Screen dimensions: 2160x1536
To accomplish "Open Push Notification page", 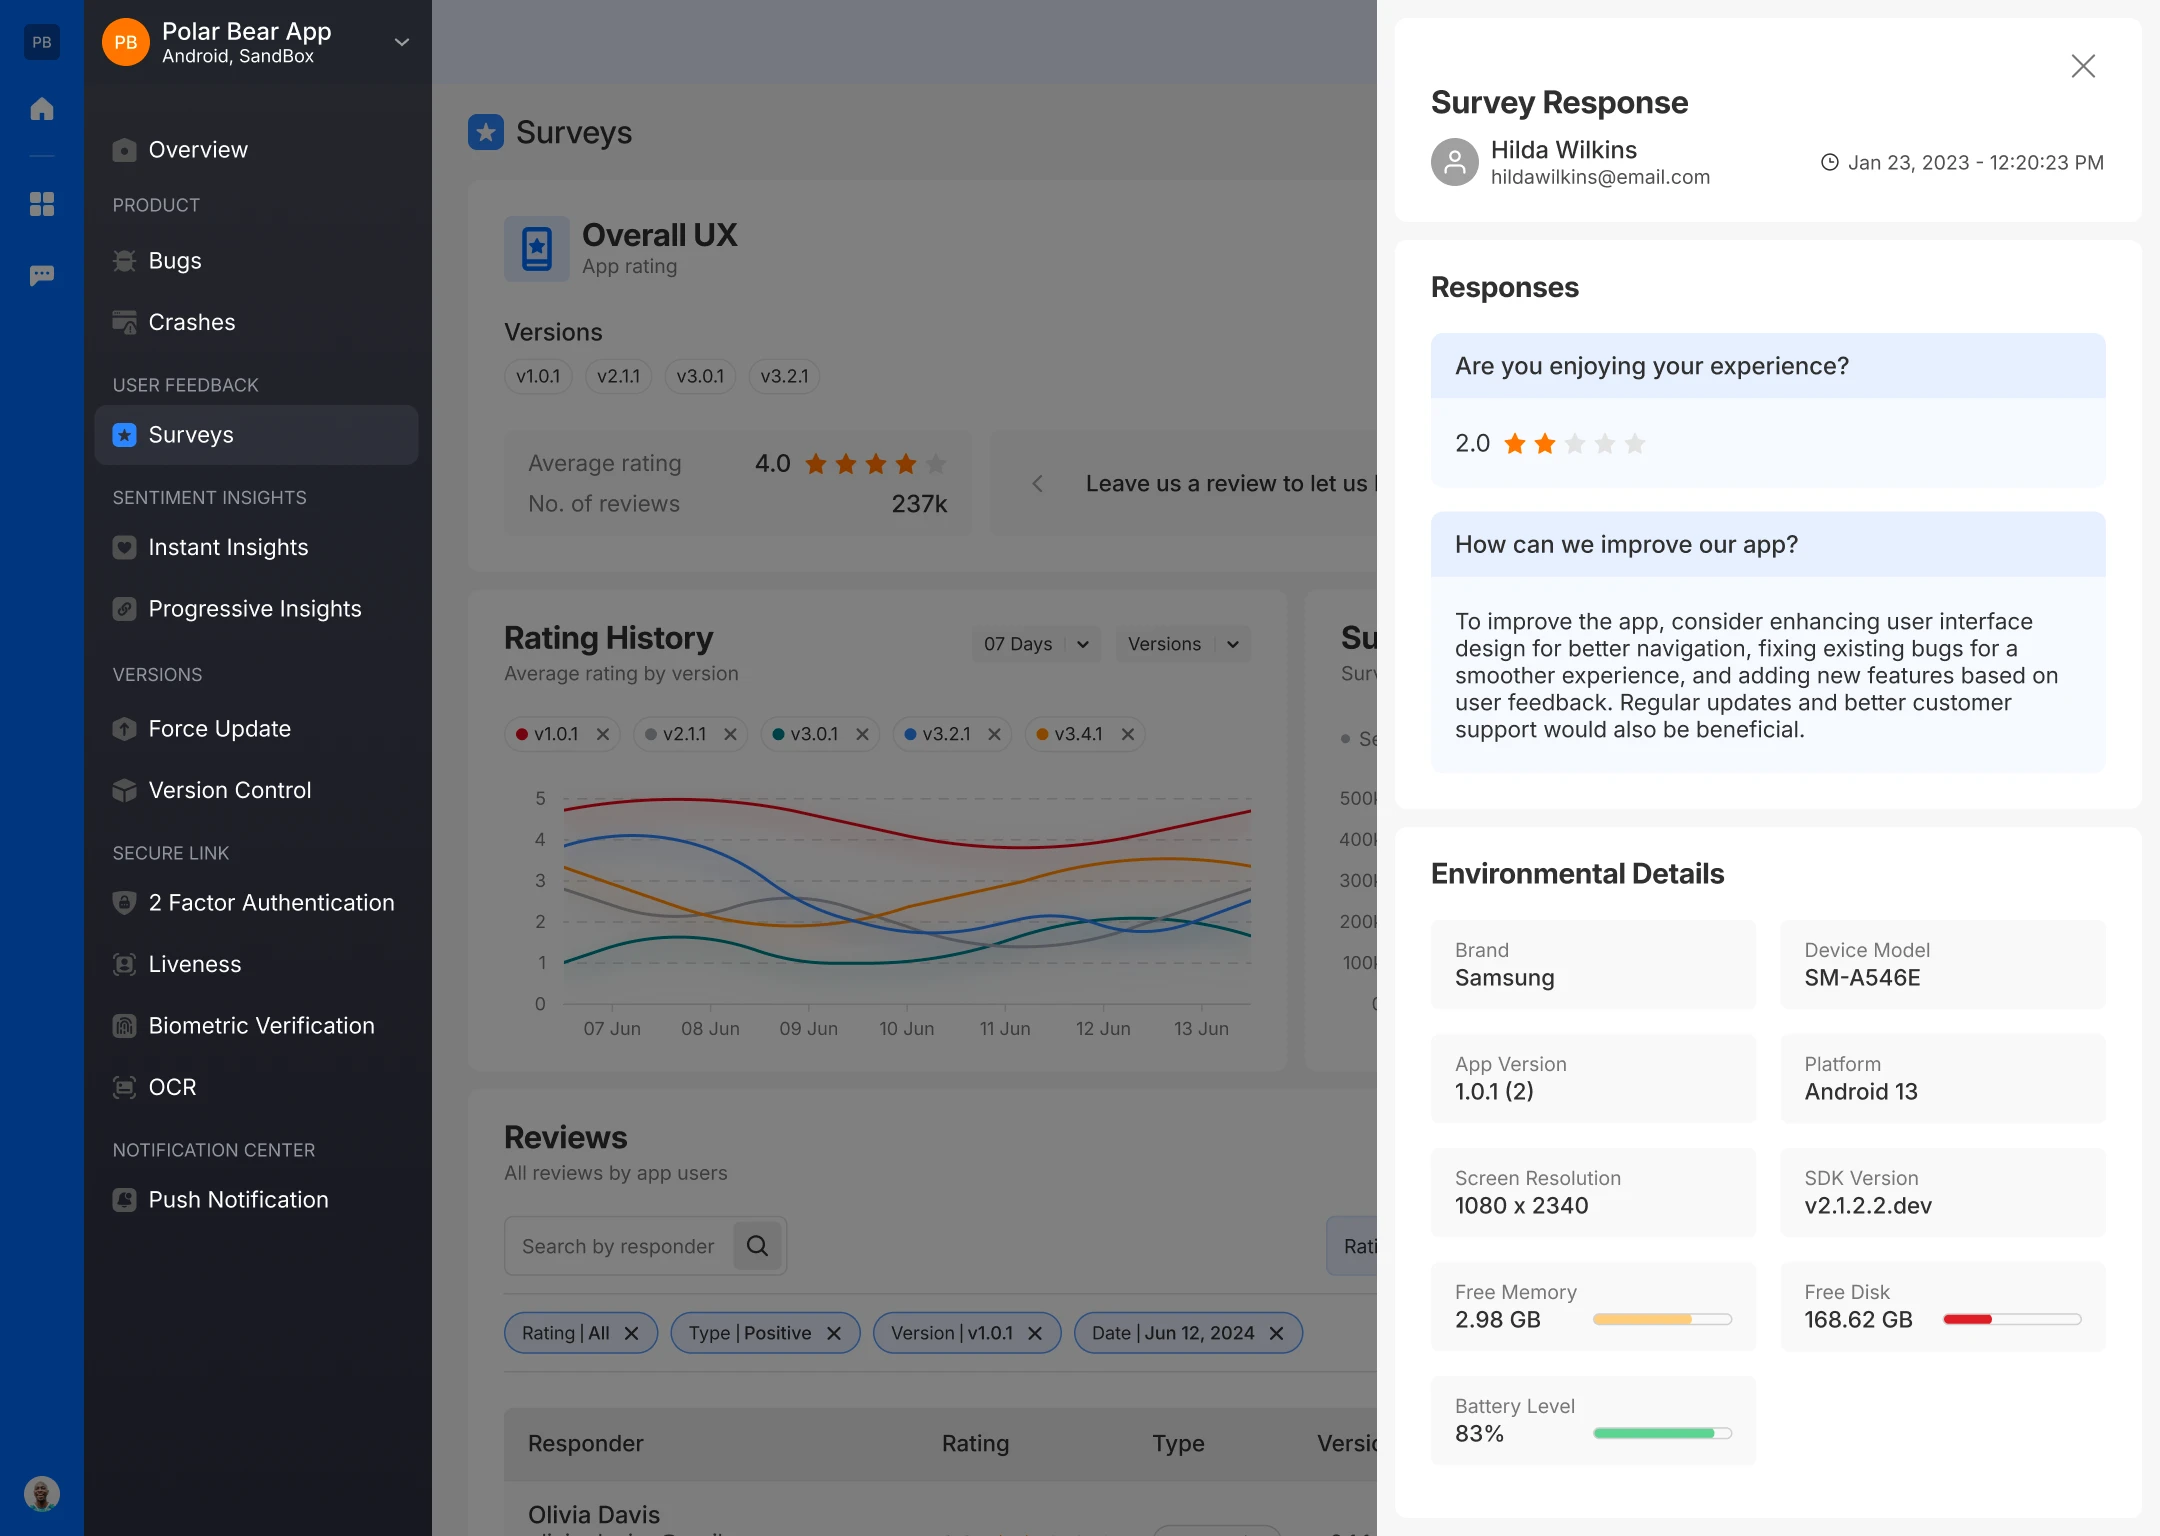I will 238,1199.
